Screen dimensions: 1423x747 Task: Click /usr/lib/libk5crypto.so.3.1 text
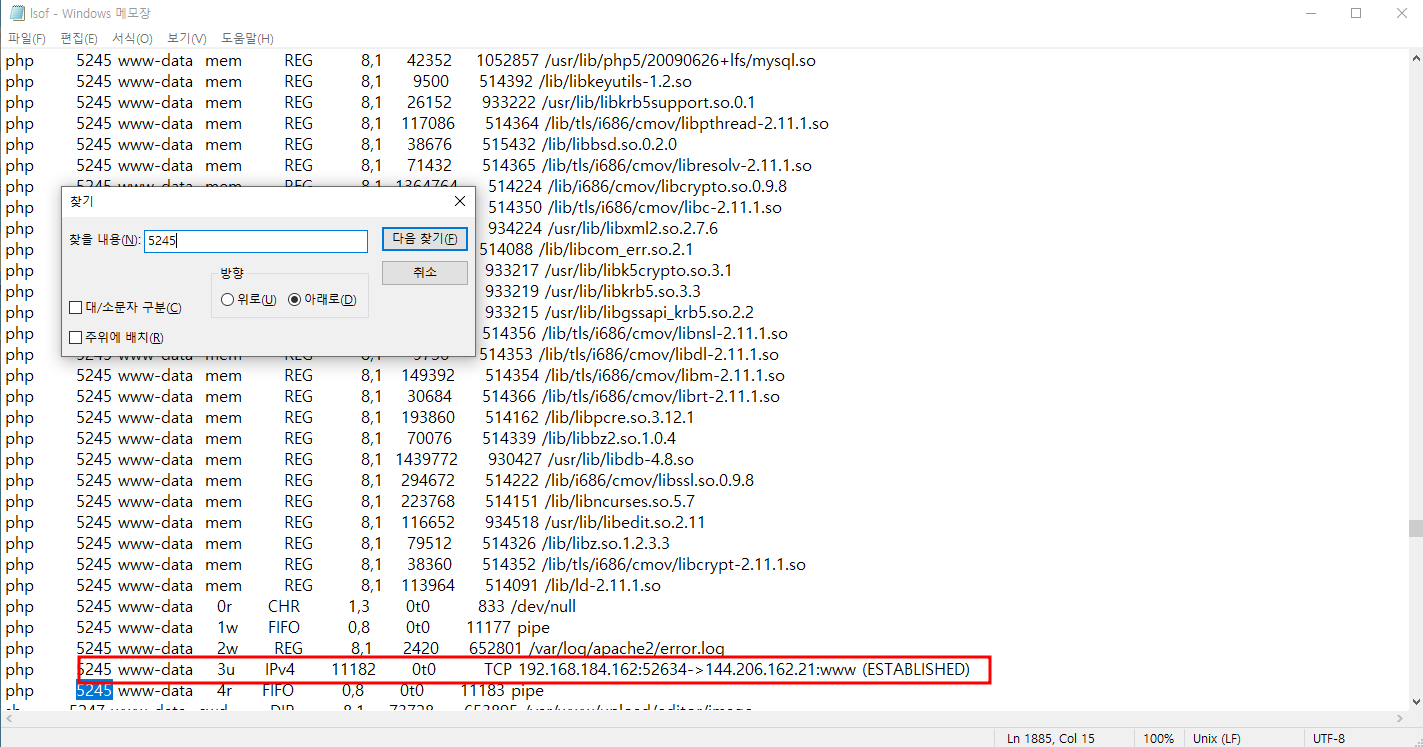point(638,271)
